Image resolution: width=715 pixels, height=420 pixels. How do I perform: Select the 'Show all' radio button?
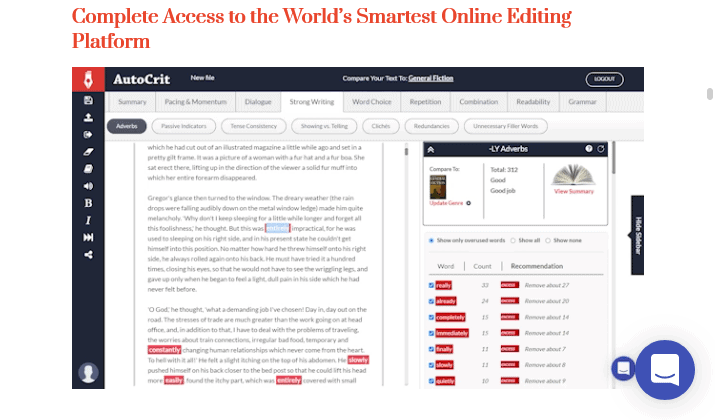coord(513,241)
